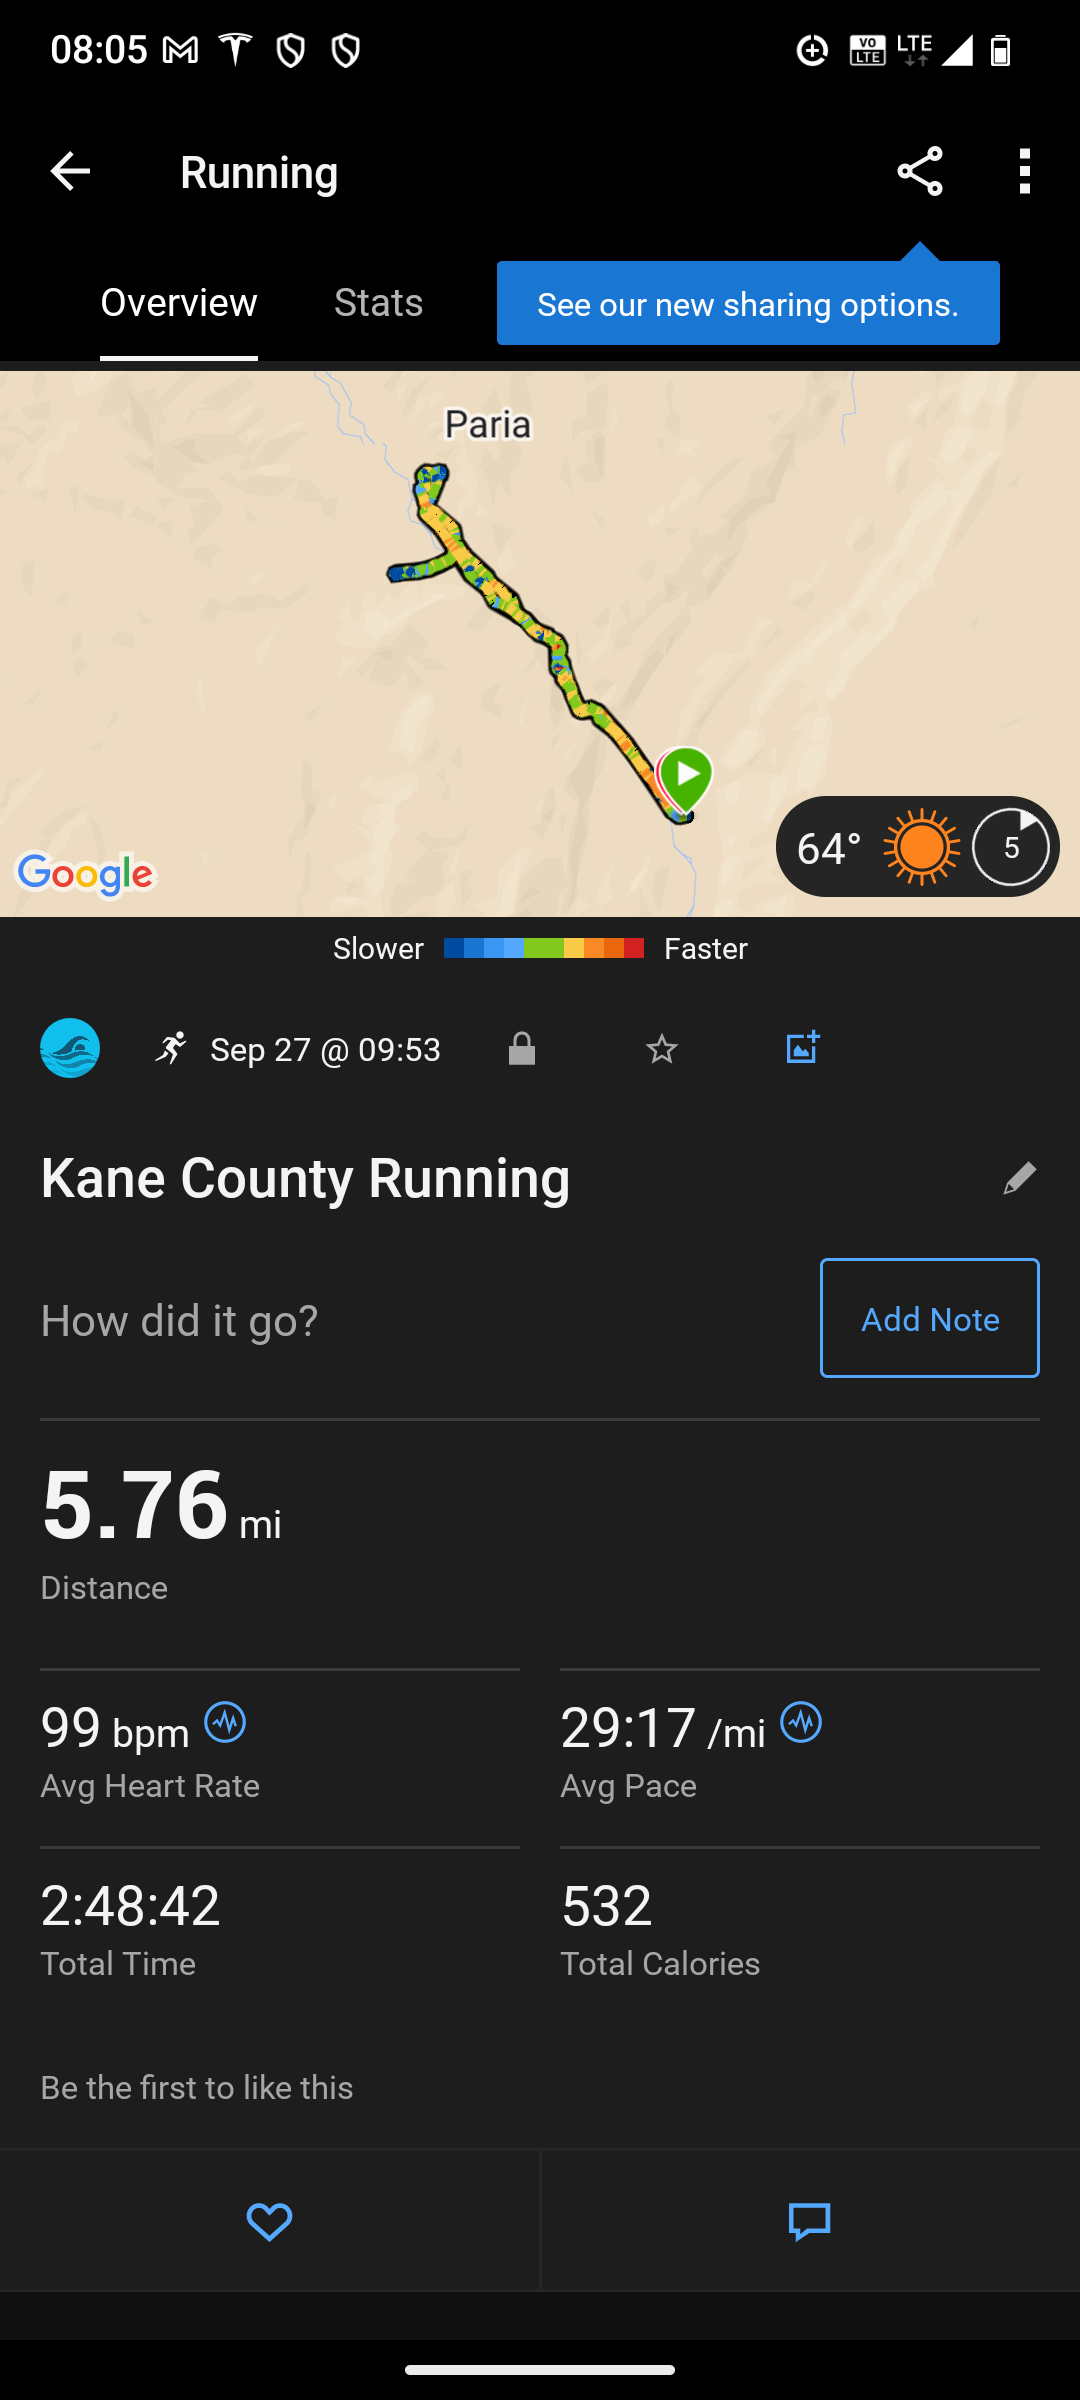1080x2400 pixels.
Task: Tap heart rate info icon beside 99 bpm
Action: click(x=225, y=1723)
